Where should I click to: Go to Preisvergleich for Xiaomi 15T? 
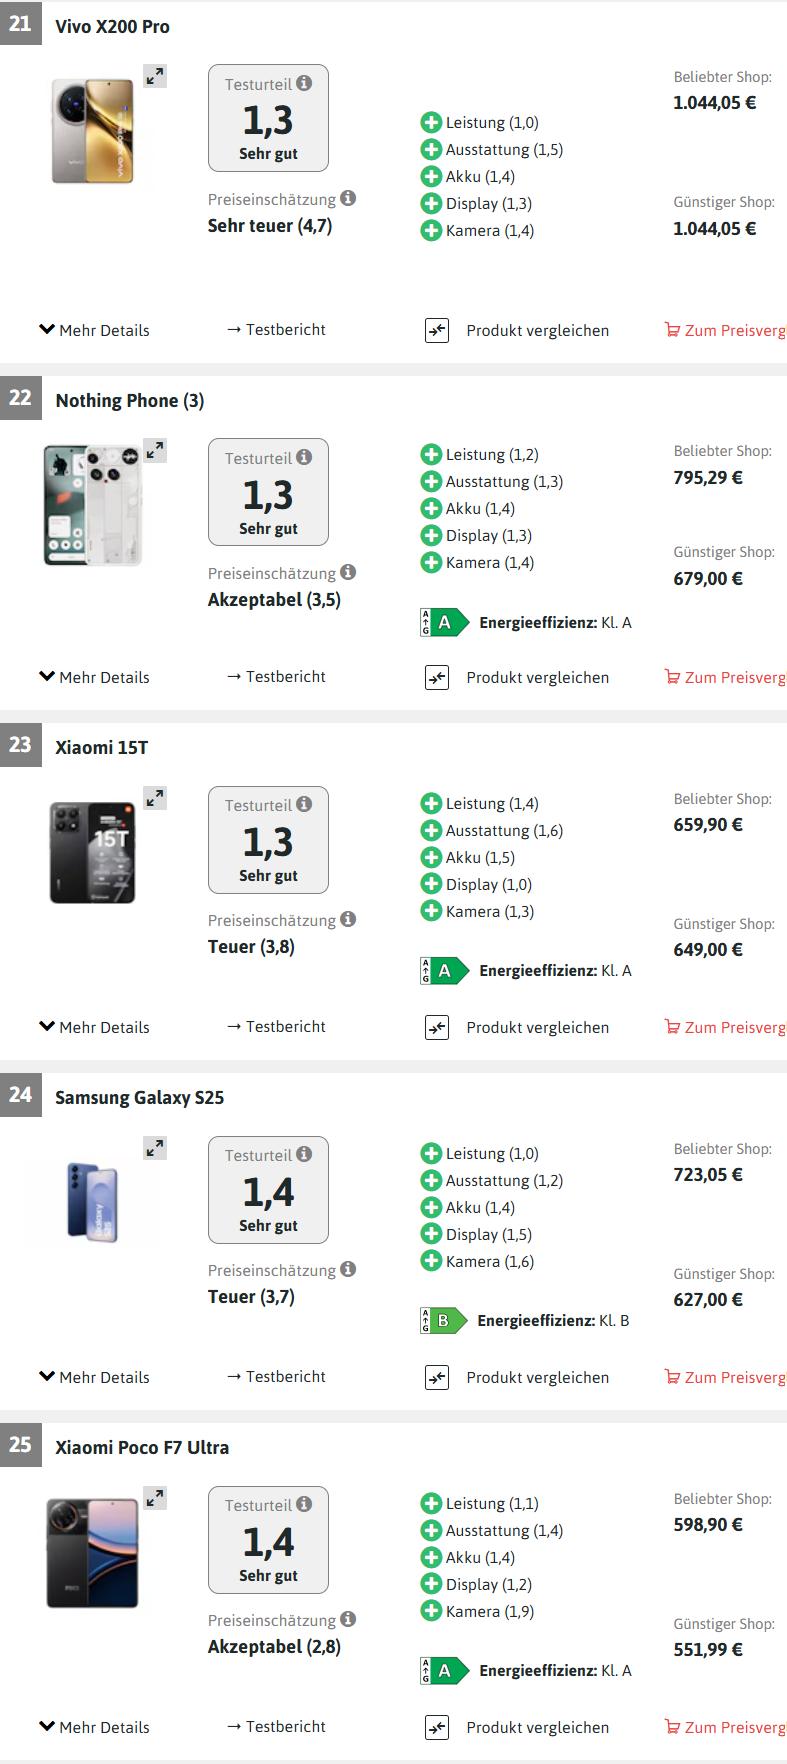(727, 1027)
